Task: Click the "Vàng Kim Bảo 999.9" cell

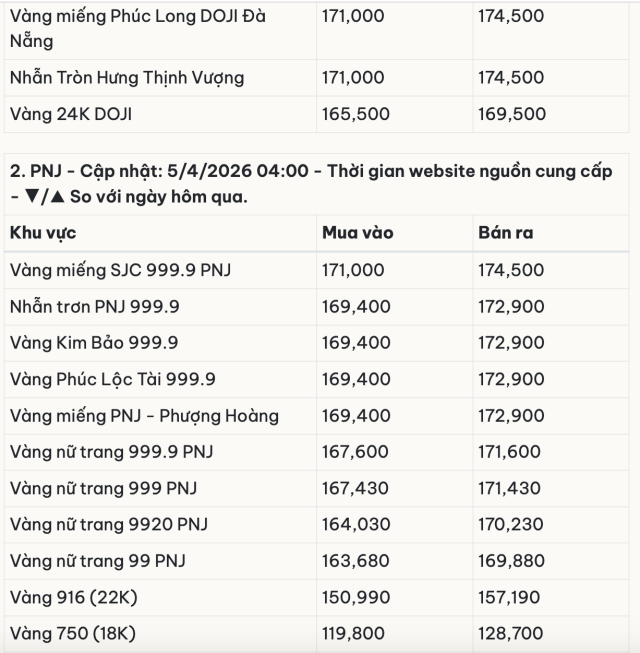Action: [x=94, y=343]
